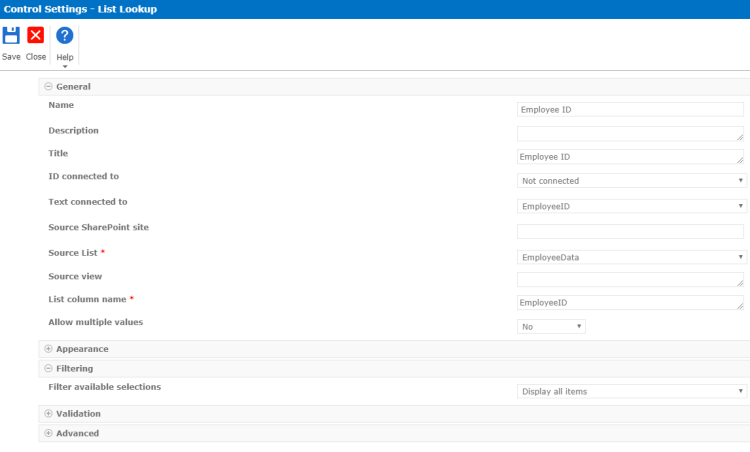Click the List column name field
Screen dimensions: 750x452
(x=630, y=303)
